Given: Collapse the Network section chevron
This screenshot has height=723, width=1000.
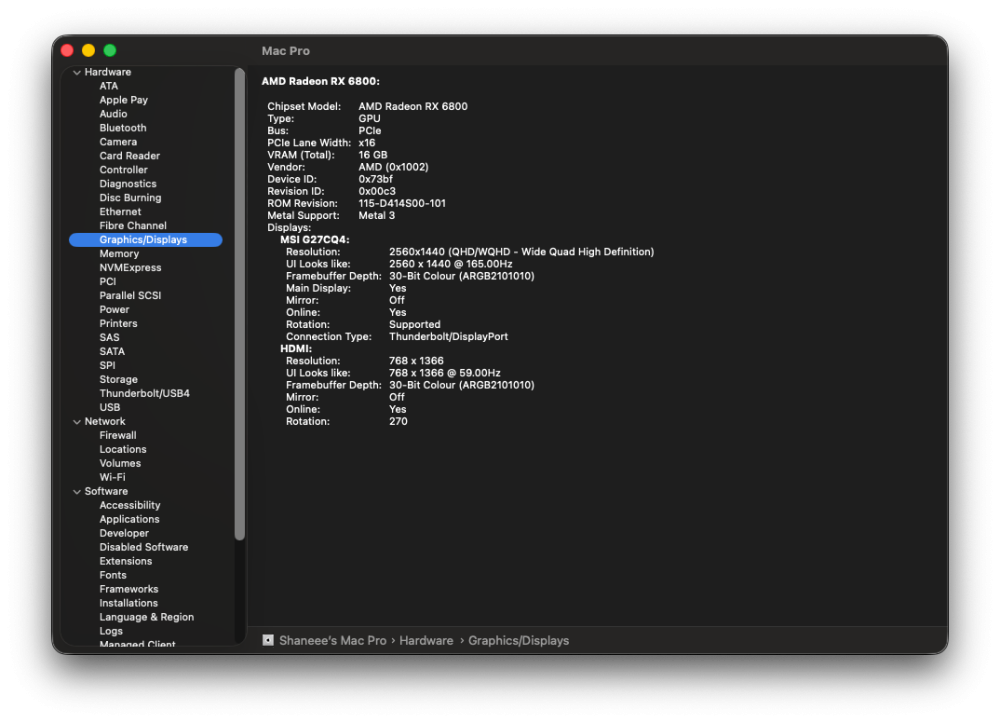Looking at the screenshot, I should click(77, 422).
